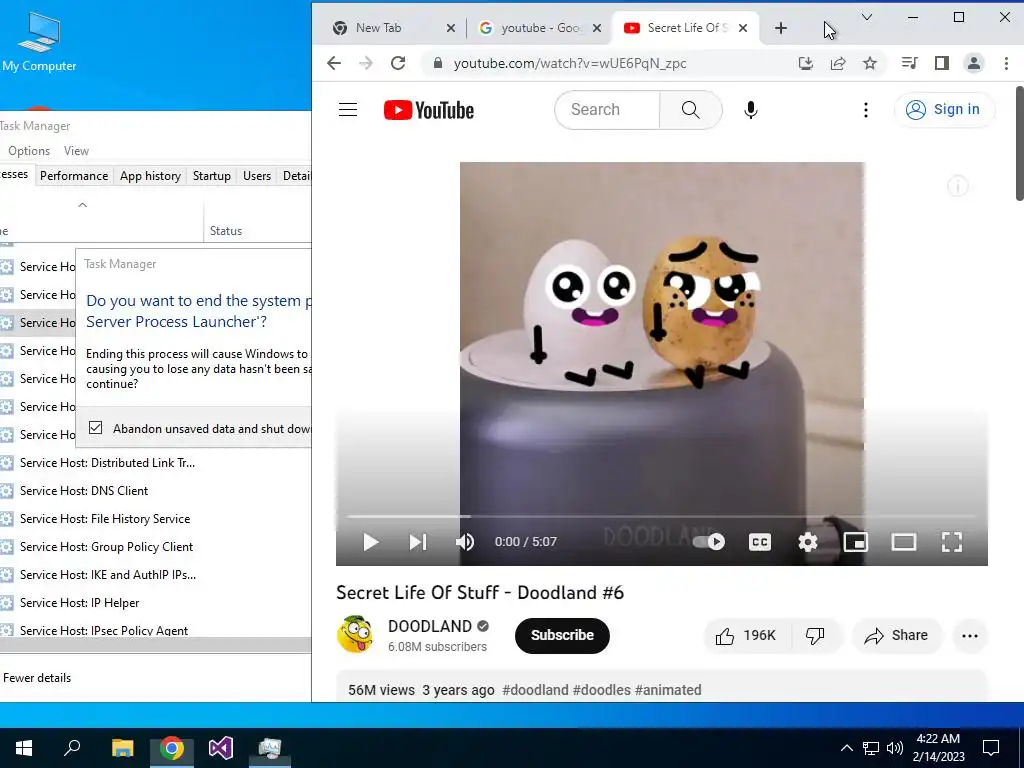Mute the video volume
The width and height of the screenshot is (1024, 768).
click(x=465, y=542)
